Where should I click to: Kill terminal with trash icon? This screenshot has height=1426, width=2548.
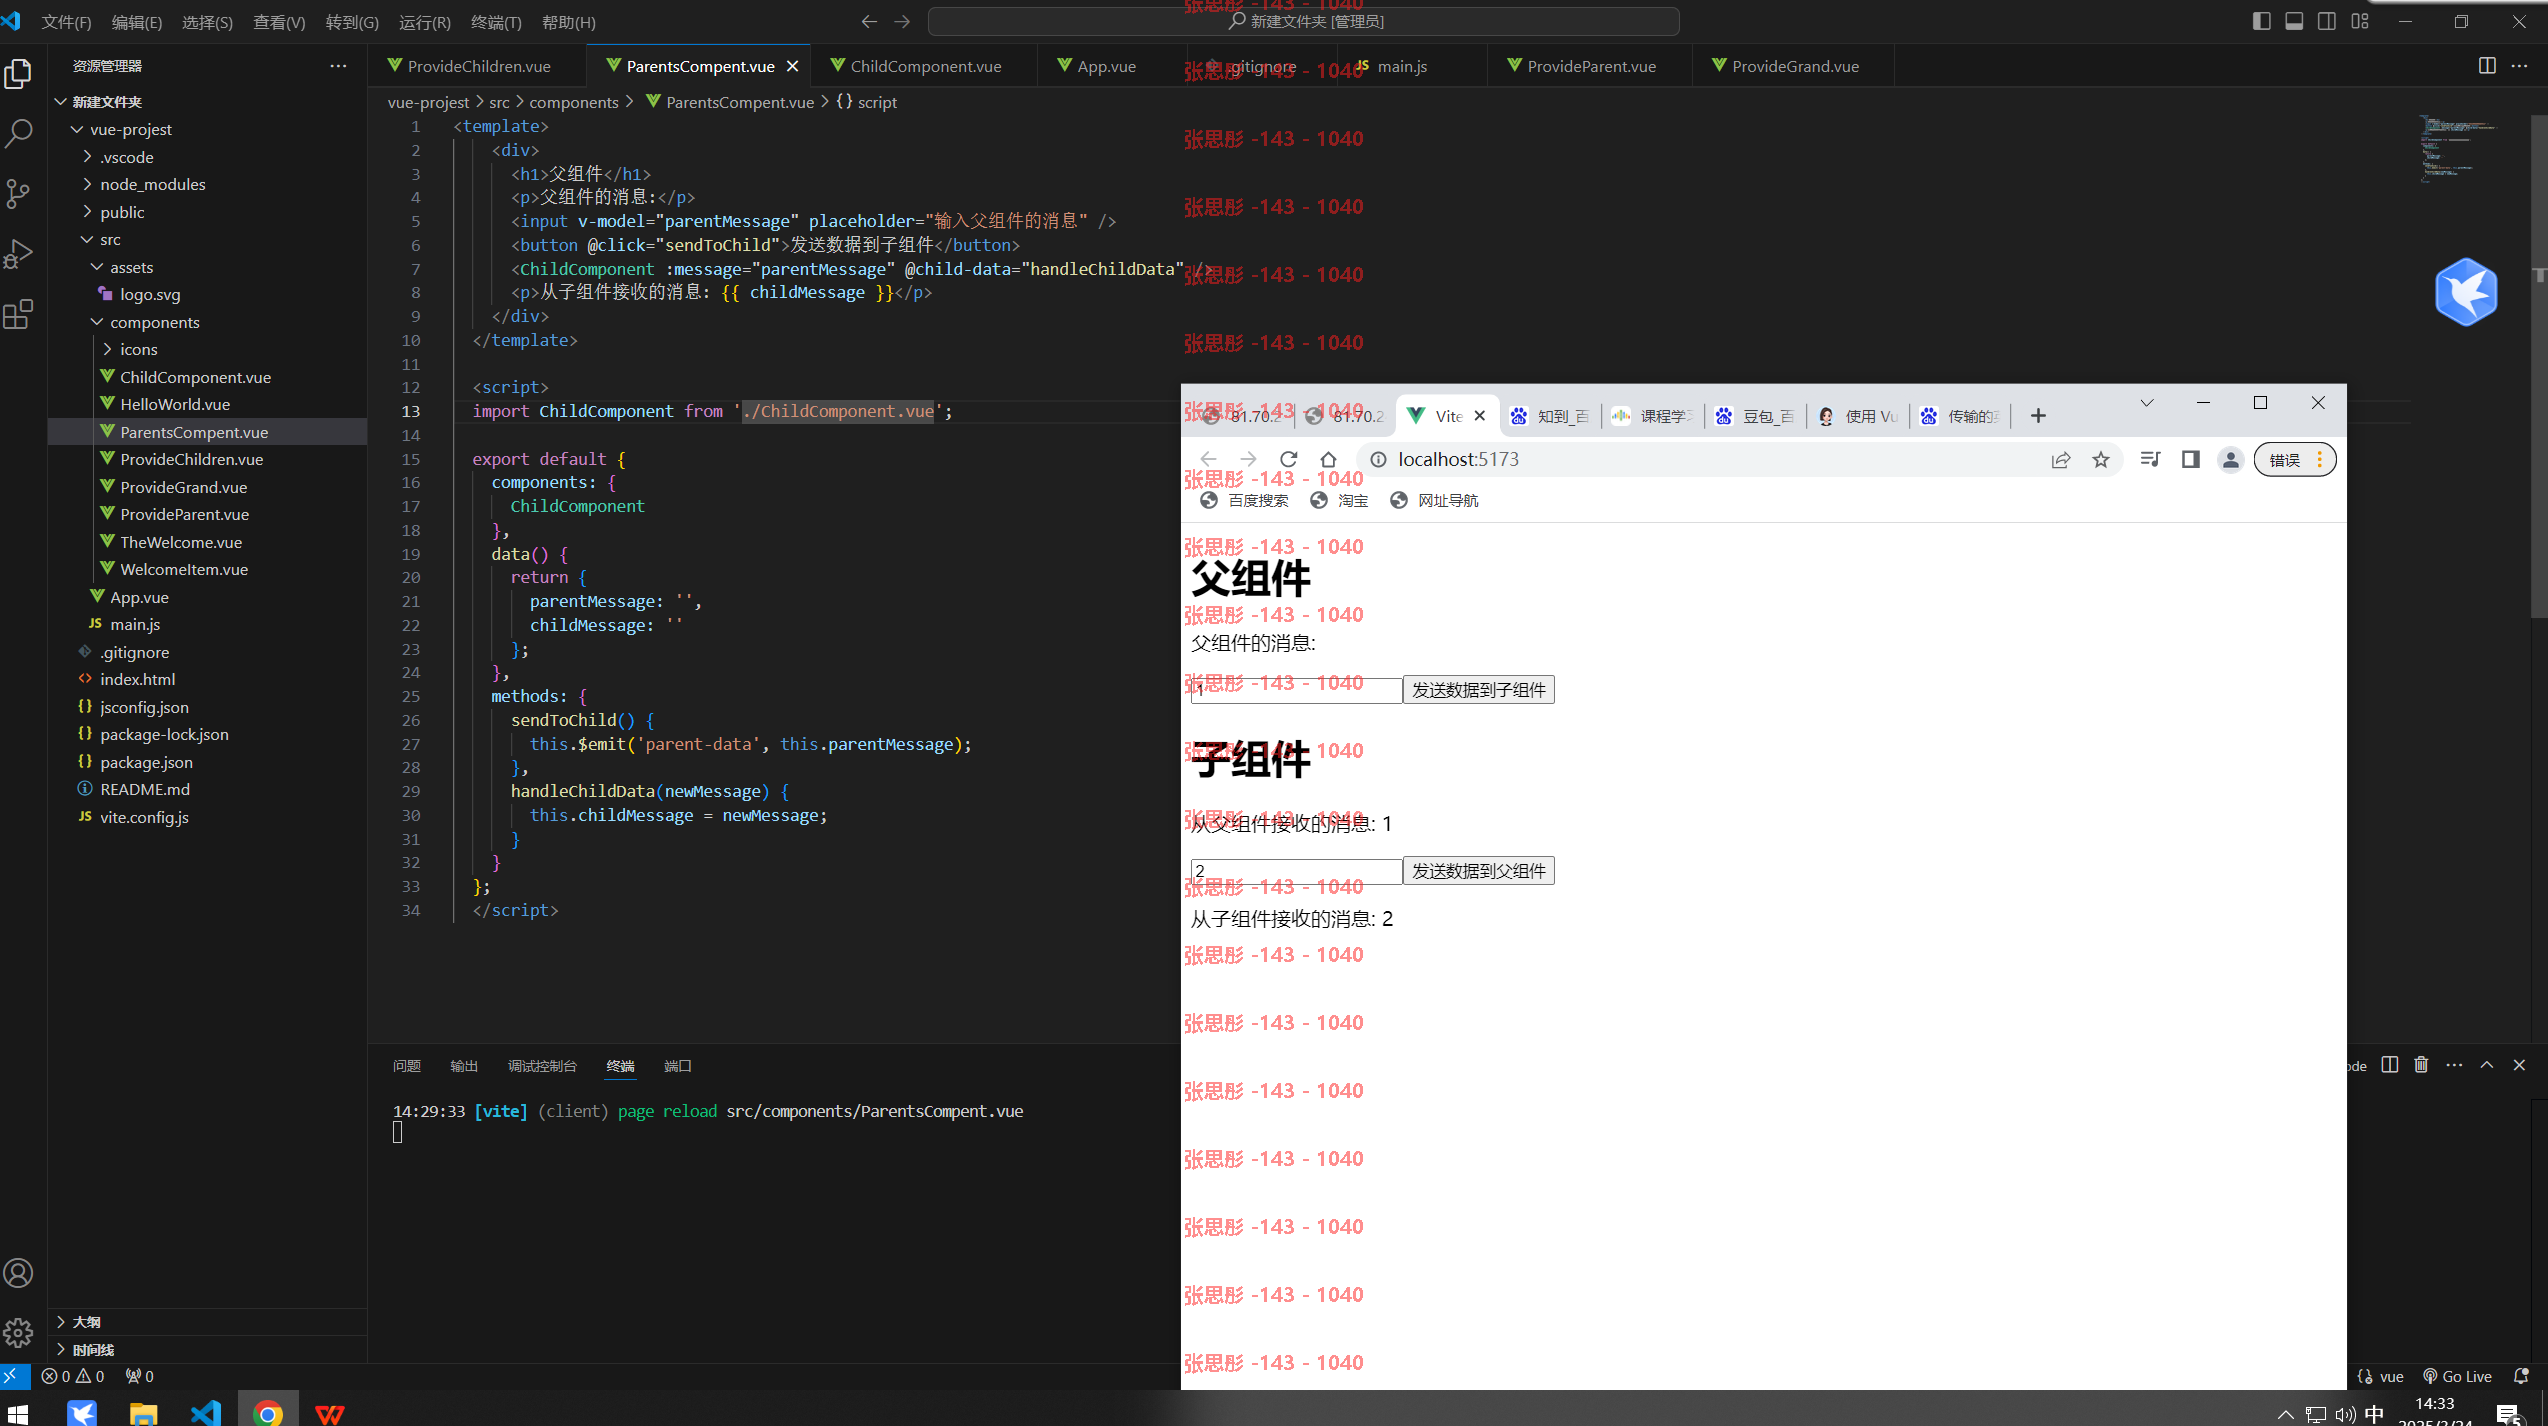[x=2421, y=1065]
